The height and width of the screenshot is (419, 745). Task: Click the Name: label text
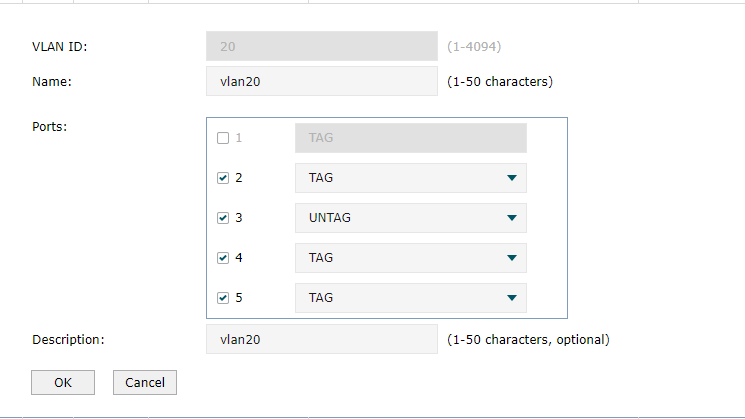52,82
